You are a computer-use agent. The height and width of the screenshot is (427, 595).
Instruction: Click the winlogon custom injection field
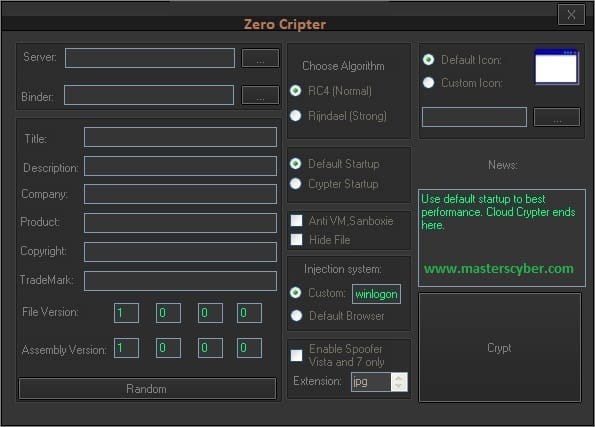tap(376, 294)
